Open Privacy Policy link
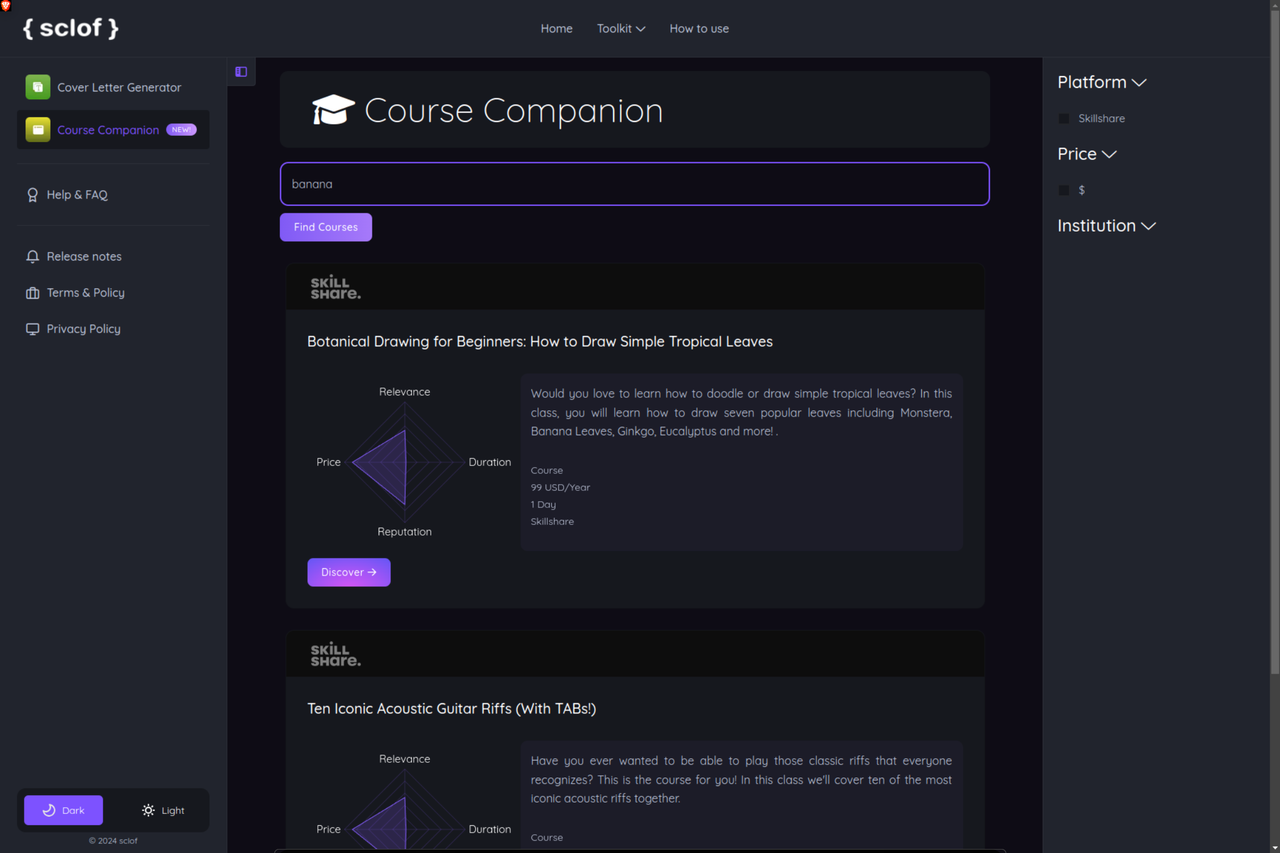The image size is (1280, 853). (83, 329)
